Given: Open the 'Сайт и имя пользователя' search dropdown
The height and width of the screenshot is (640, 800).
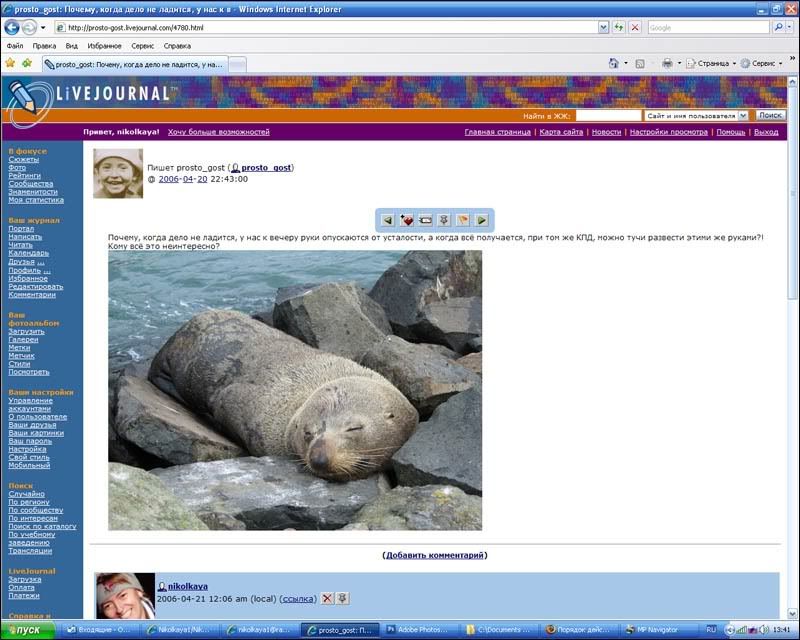Looking at the screenshot, I should point(696,116).
